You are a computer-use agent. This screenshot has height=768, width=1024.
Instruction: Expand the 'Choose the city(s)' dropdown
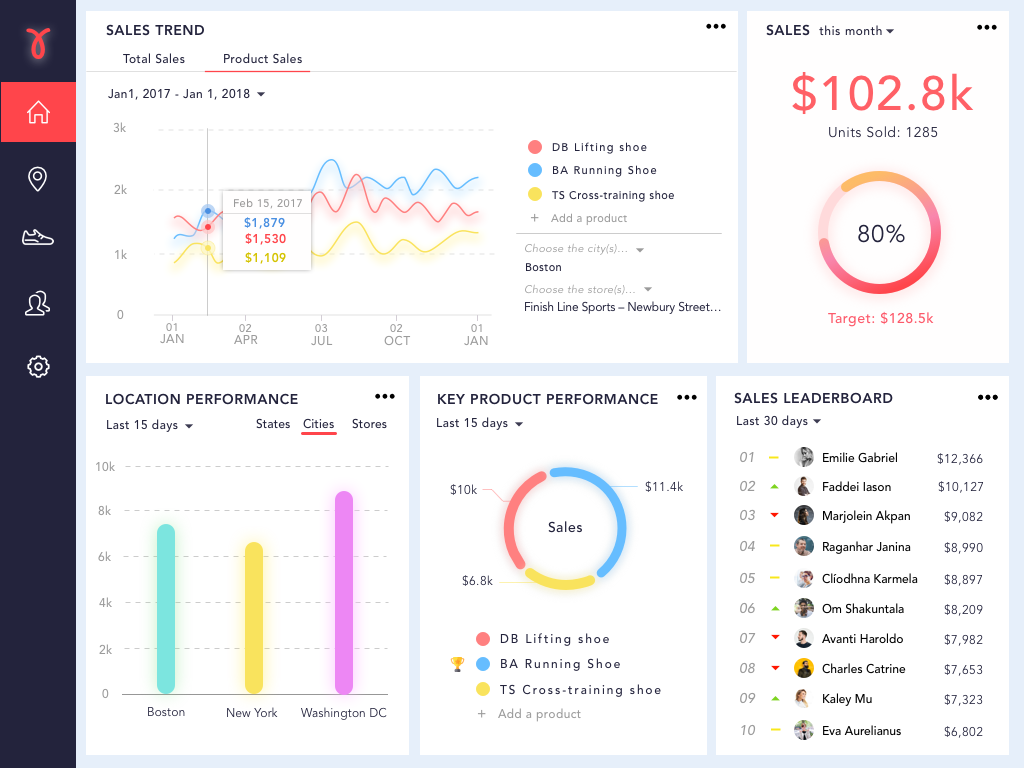coord(584,249)
